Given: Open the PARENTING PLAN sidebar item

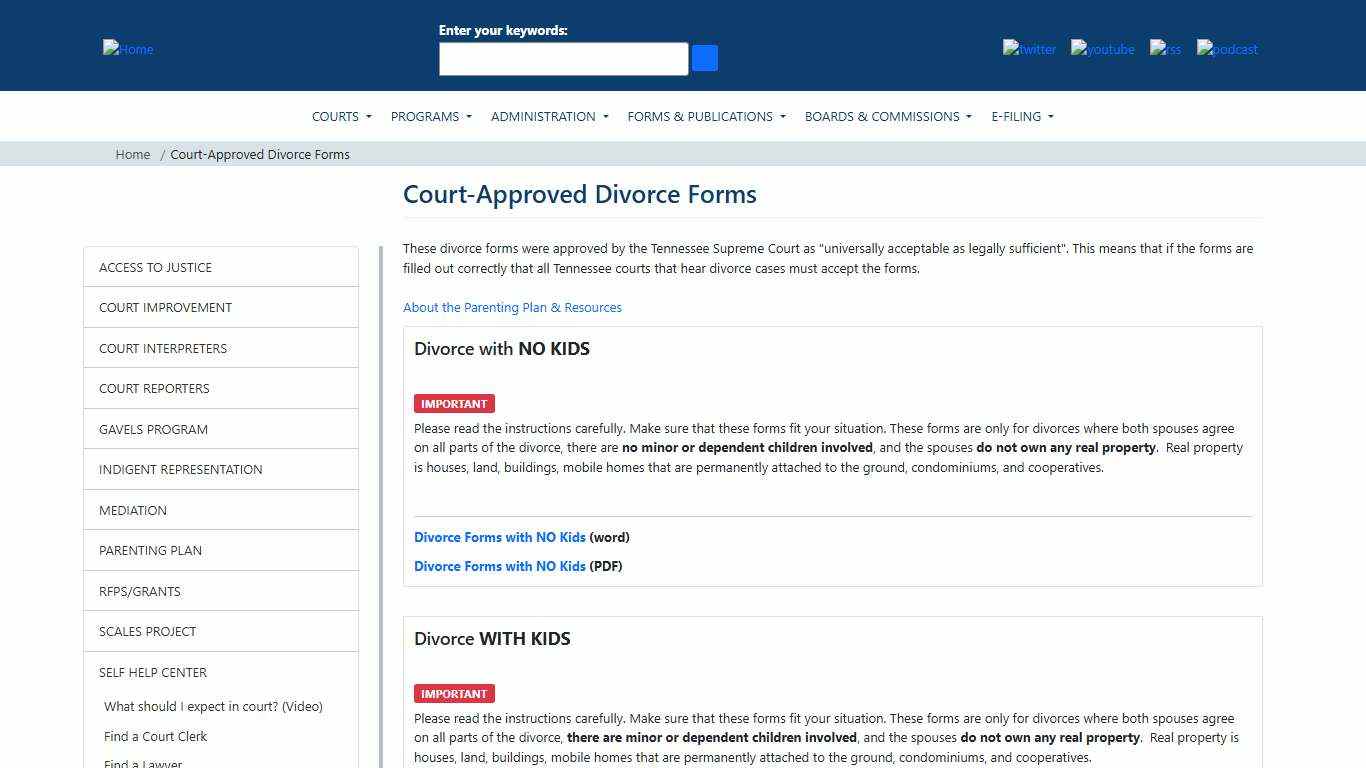Looking at the screenshot, I should (150, 550).
